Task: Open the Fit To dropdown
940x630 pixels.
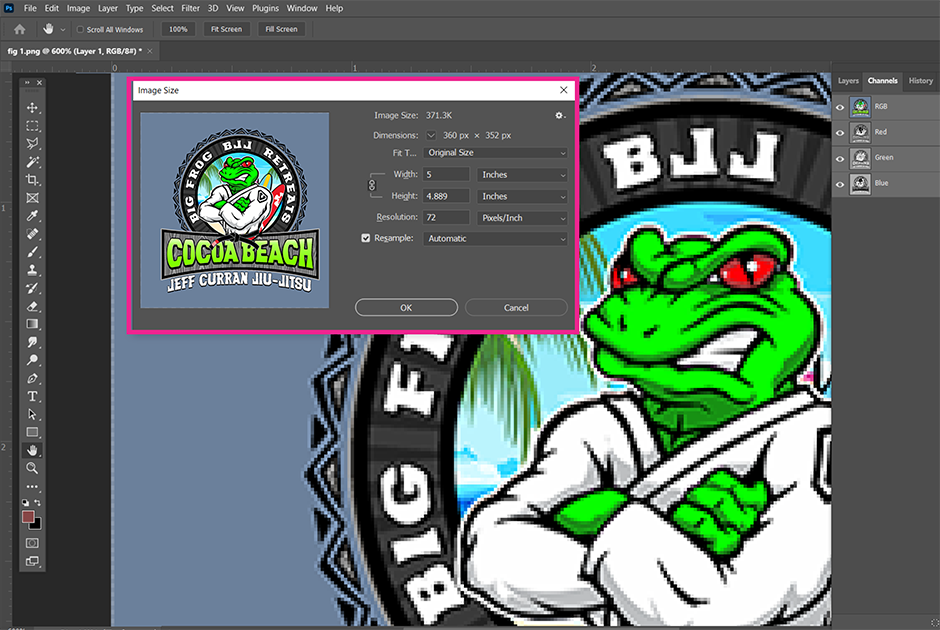Action: (x=495, y=153)
